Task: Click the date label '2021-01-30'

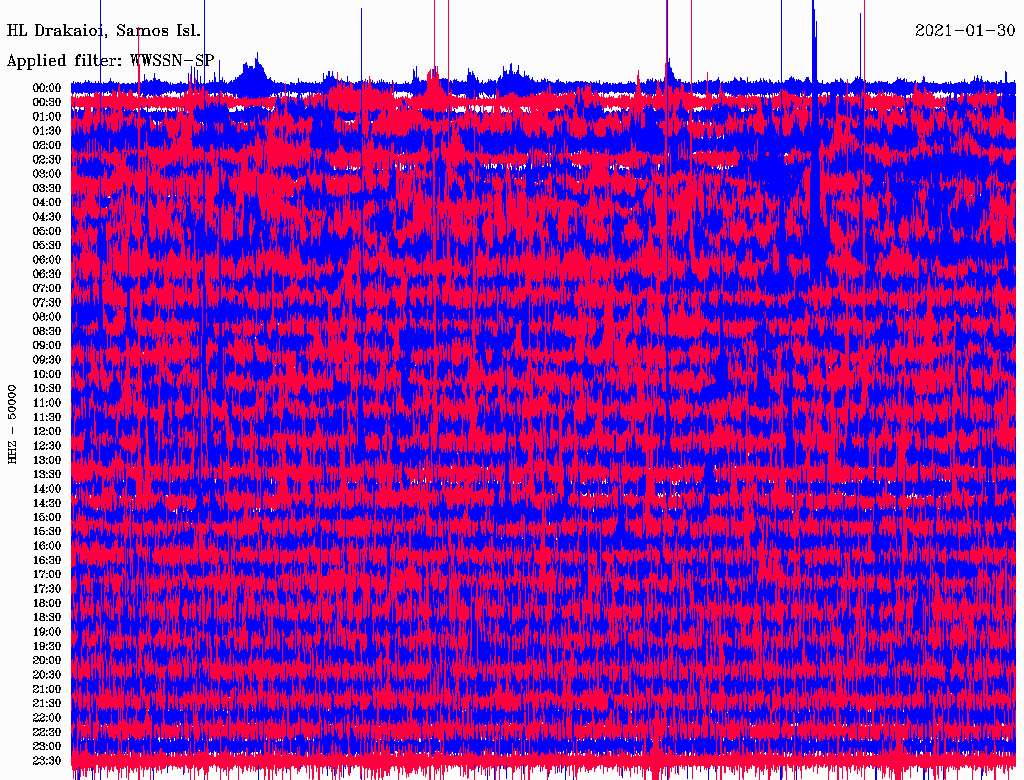Action: point(965,30)
